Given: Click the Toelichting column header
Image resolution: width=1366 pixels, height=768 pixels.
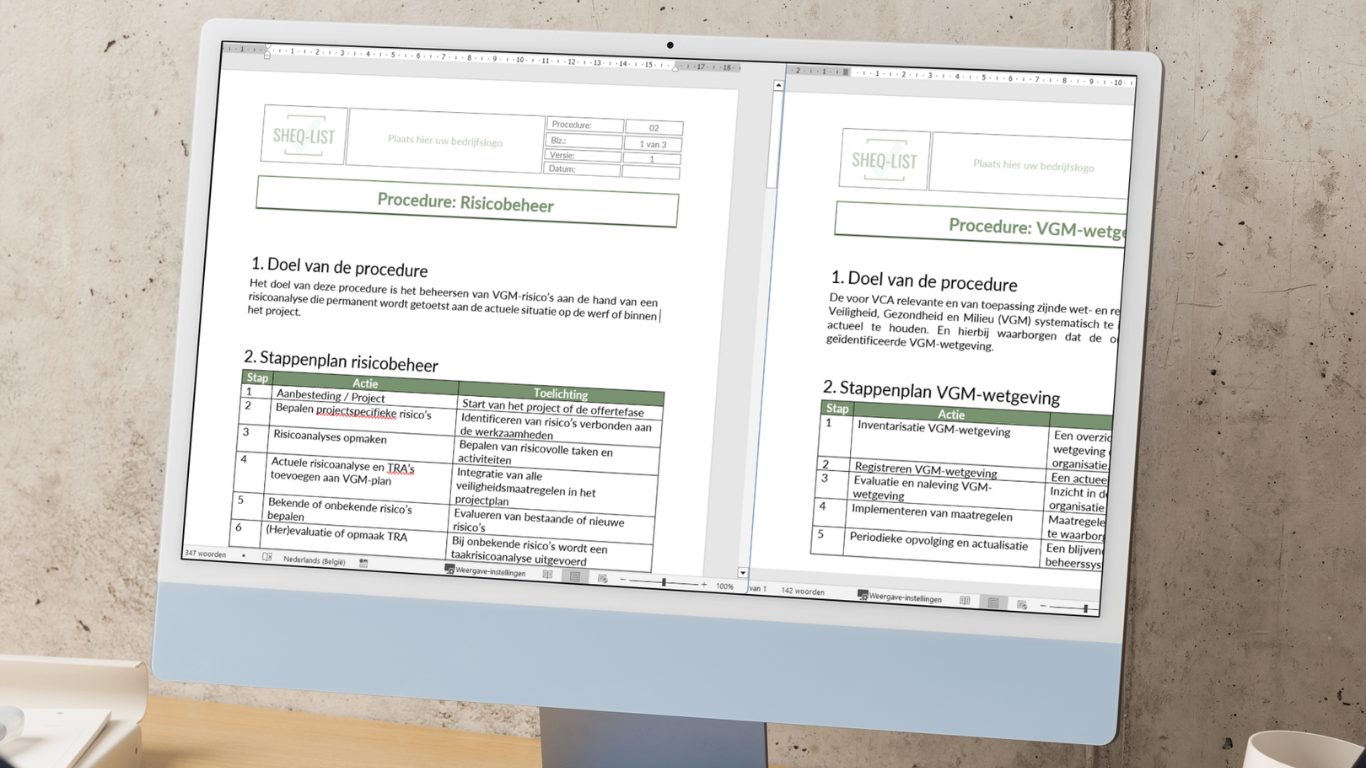Looking at the screenshot, I should pyautogui.click(x=561, y=393).
